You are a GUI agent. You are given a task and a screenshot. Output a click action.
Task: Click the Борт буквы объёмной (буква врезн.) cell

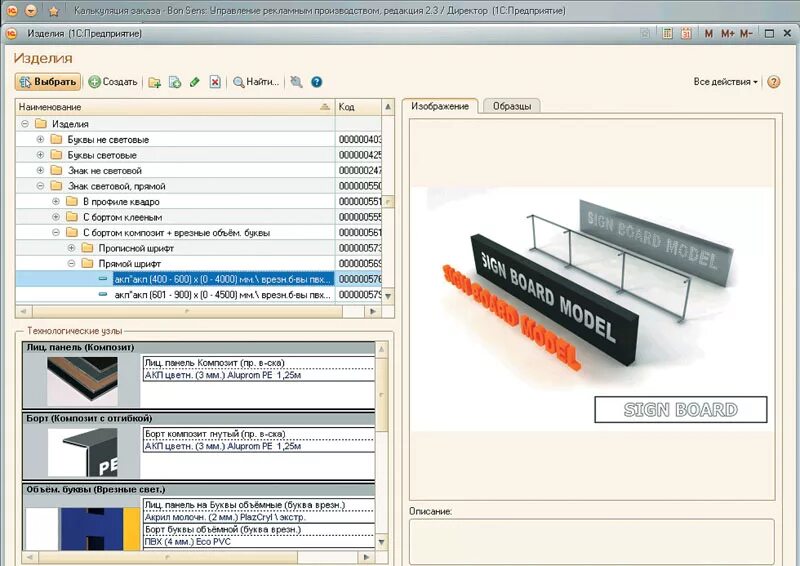(259, 529)
